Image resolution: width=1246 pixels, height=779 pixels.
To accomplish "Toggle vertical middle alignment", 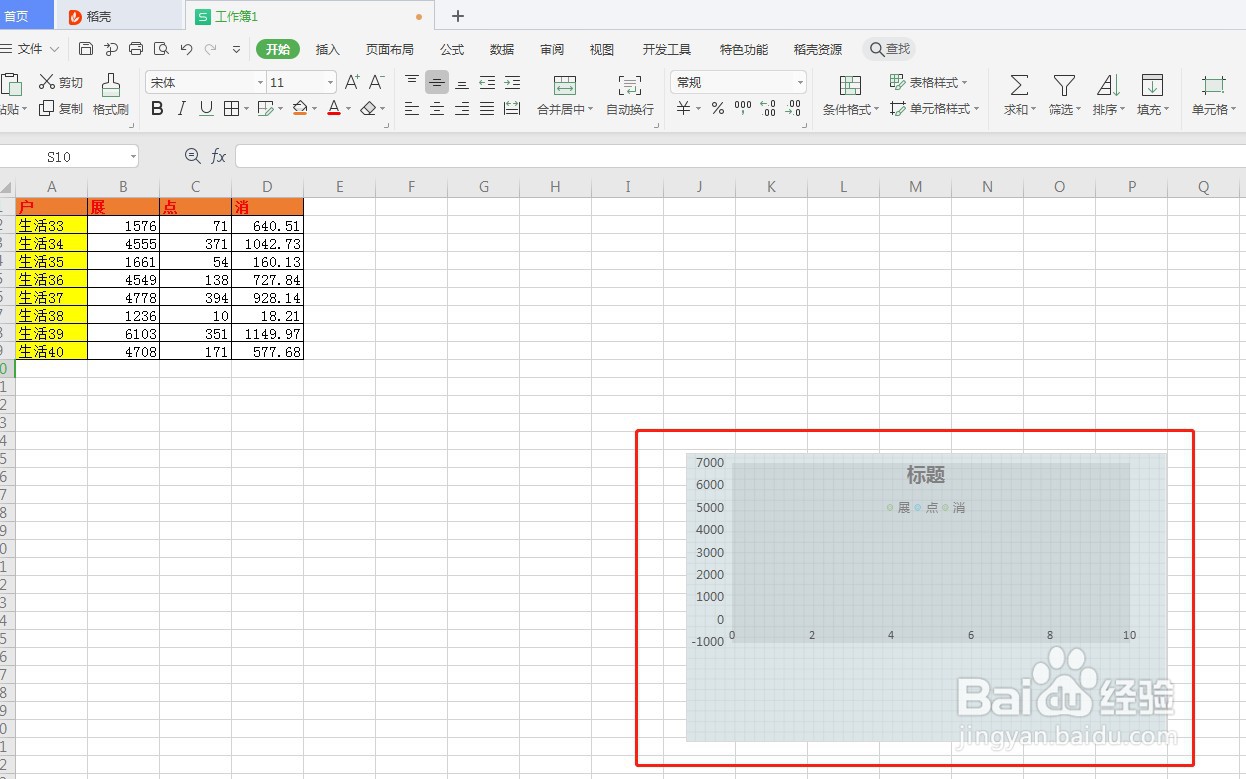I will [x=437, y=82].
